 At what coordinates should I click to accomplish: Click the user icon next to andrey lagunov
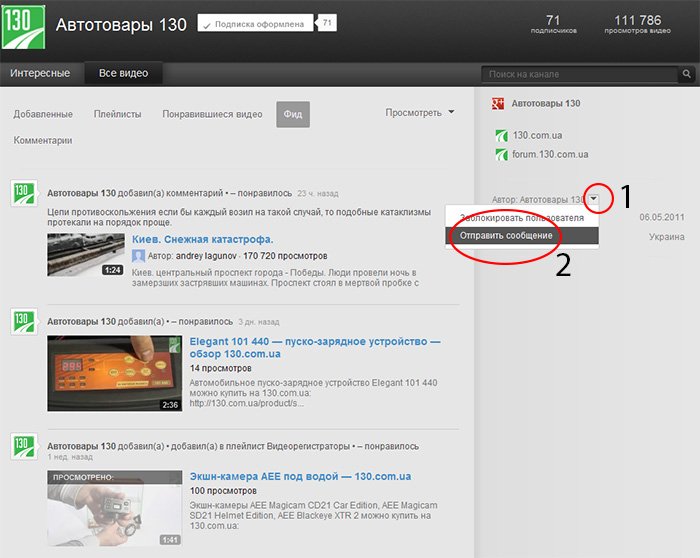138,256
